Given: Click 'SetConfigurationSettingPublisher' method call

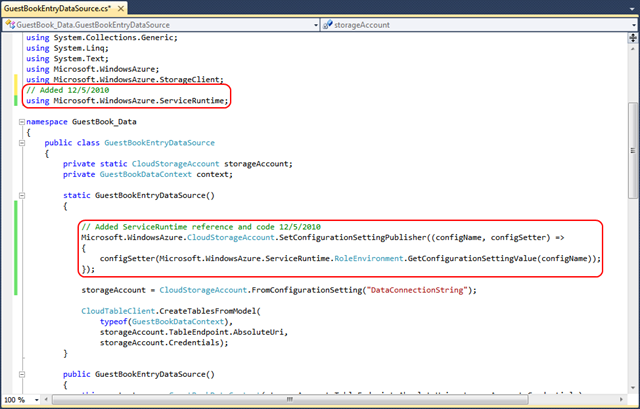Looking at the screenshot, I should [352, 238].
